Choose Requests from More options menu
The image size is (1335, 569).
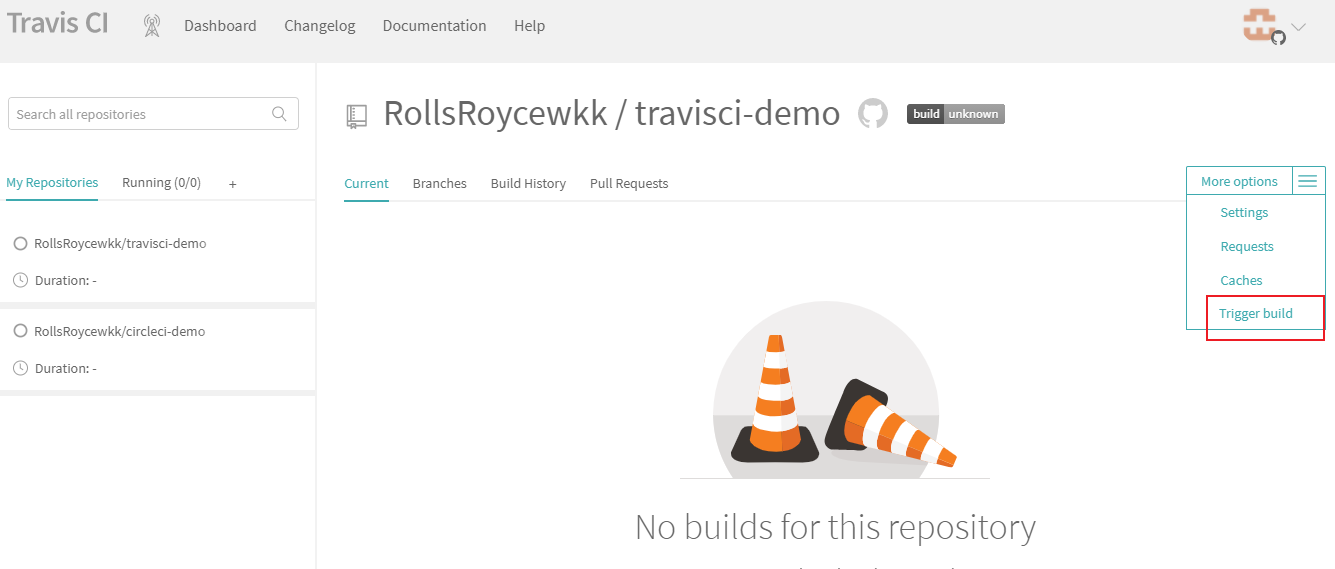click(x=1247, y=247)
